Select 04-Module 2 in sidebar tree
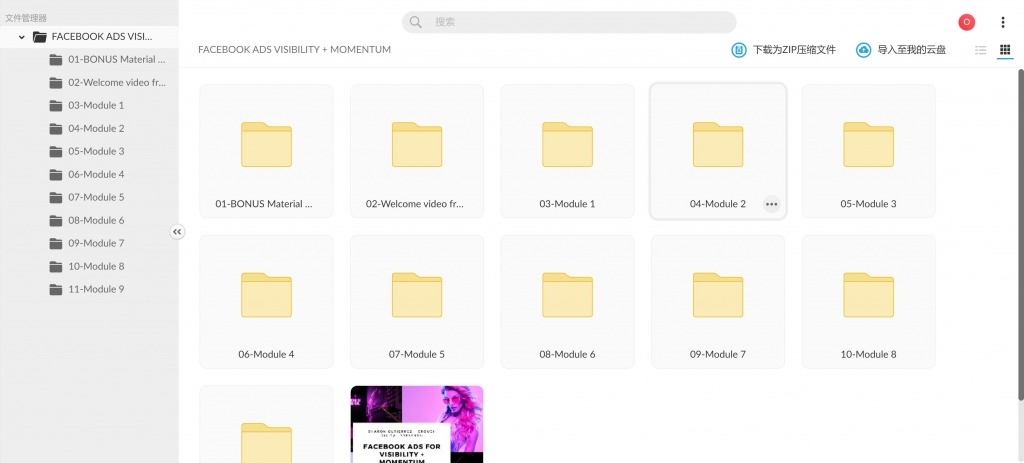Viewport: 1024px width, 463px height. (89, 128)
